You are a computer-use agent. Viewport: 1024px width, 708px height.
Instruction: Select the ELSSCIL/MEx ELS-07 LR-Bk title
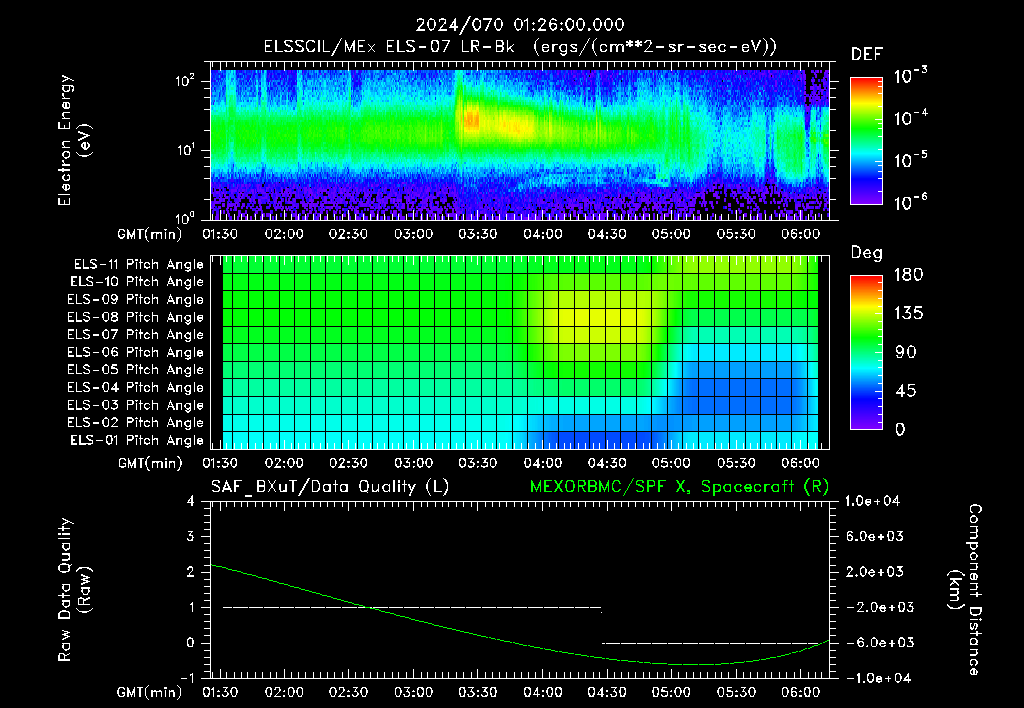389,47
